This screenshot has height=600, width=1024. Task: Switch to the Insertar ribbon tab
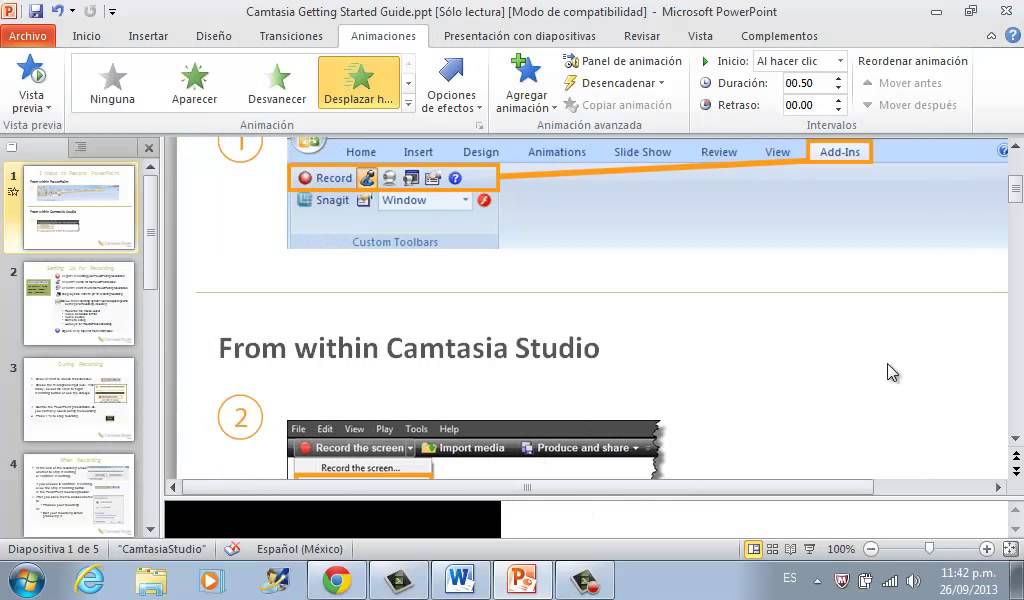tap(148, 36)
